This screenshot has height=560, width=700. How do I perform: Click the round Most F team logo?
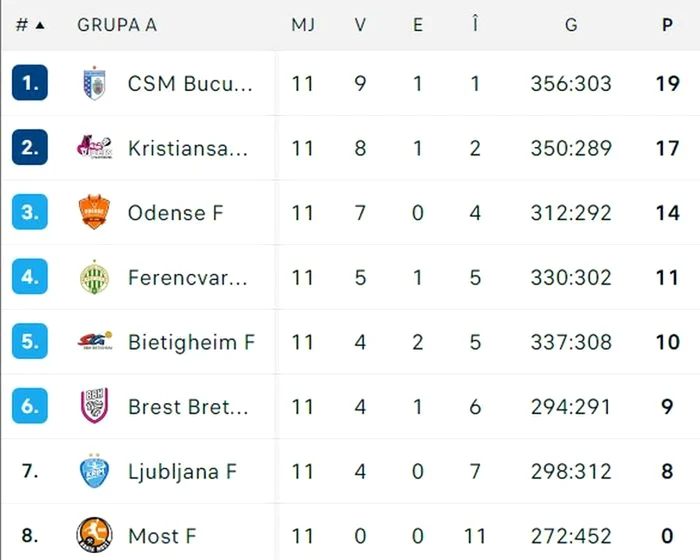point(94,535)
